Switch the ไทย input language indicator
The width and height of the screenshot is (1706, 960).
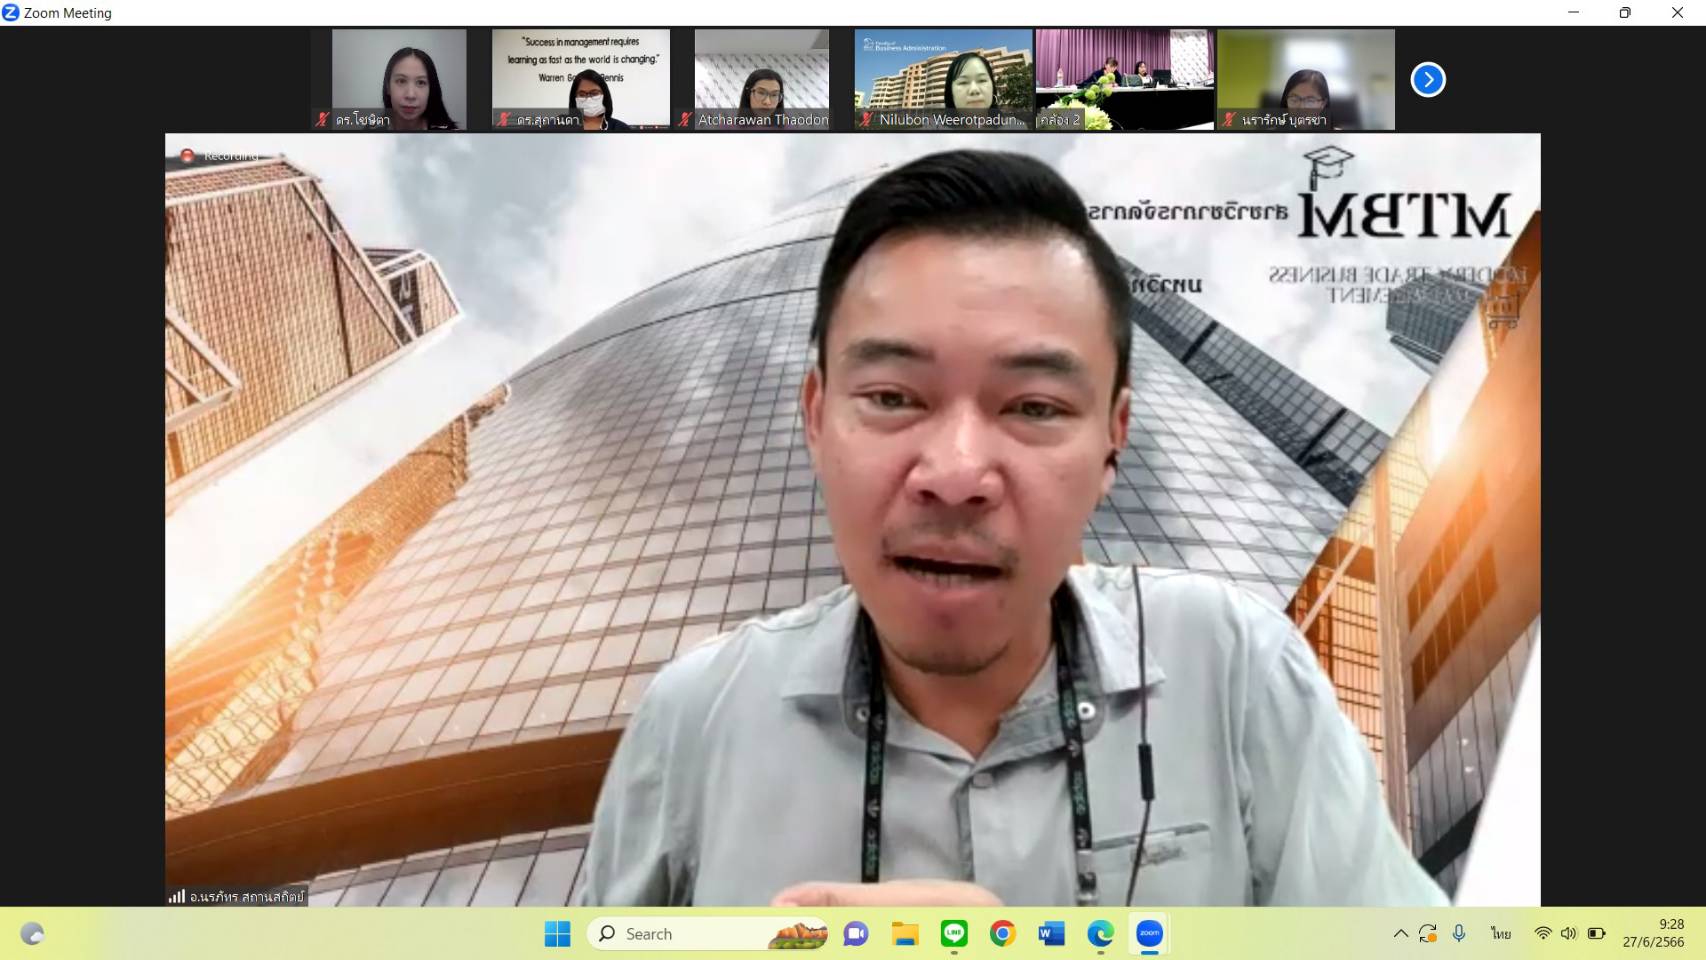[x=1501, y=934]
